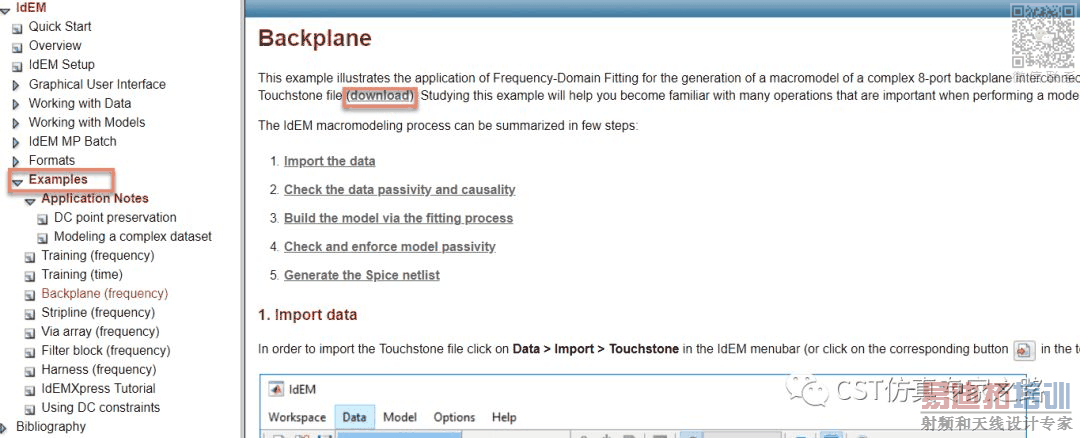Screen dimensions: 1080x438
Task: Open the Training (time) example
Action: pos(82,274)
